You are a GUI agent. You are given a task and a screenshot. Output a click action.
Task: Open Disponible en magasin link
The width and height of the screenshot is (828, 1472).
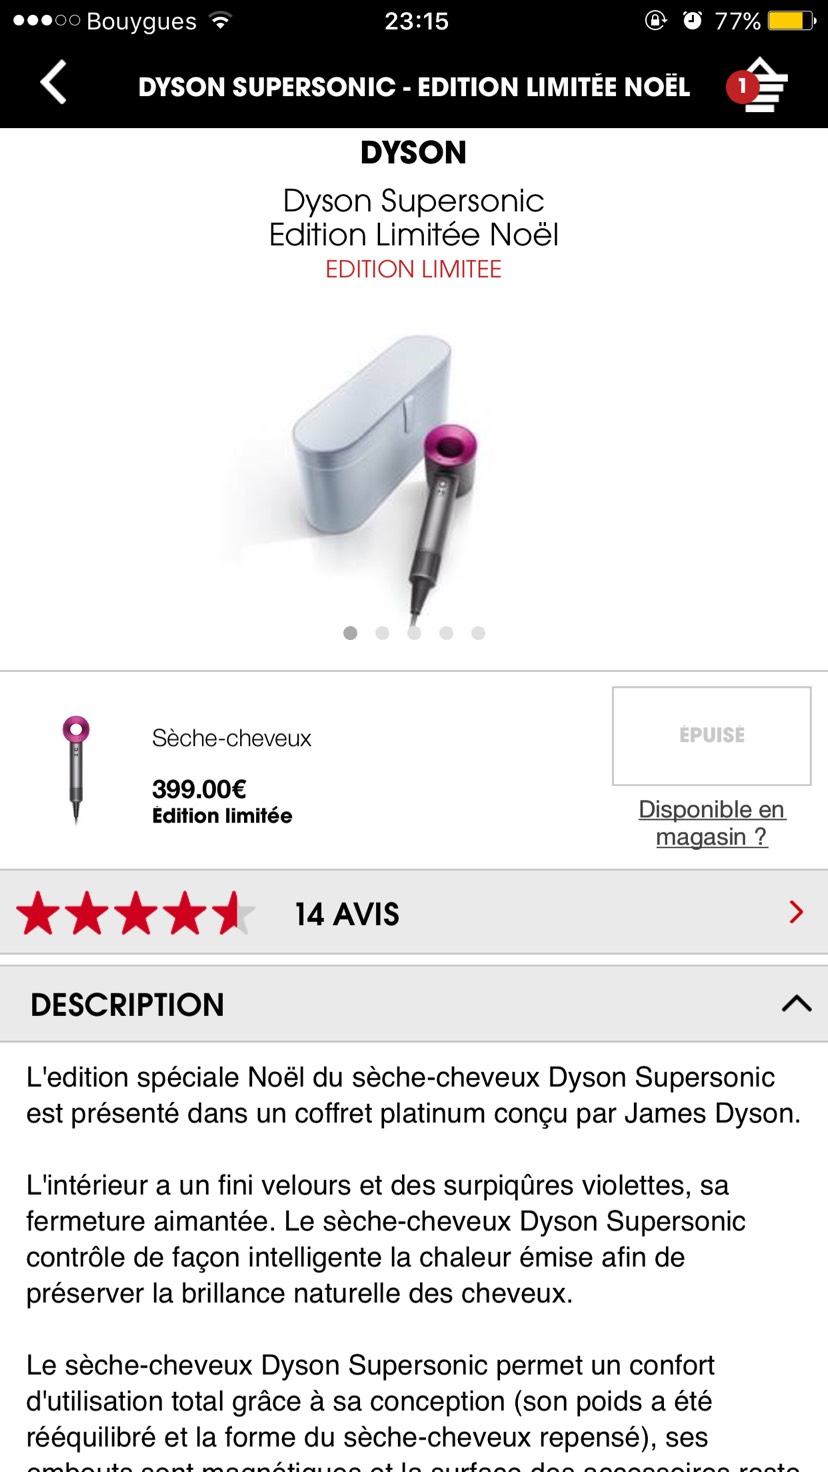pyautogui.click(x=712, y=823)
